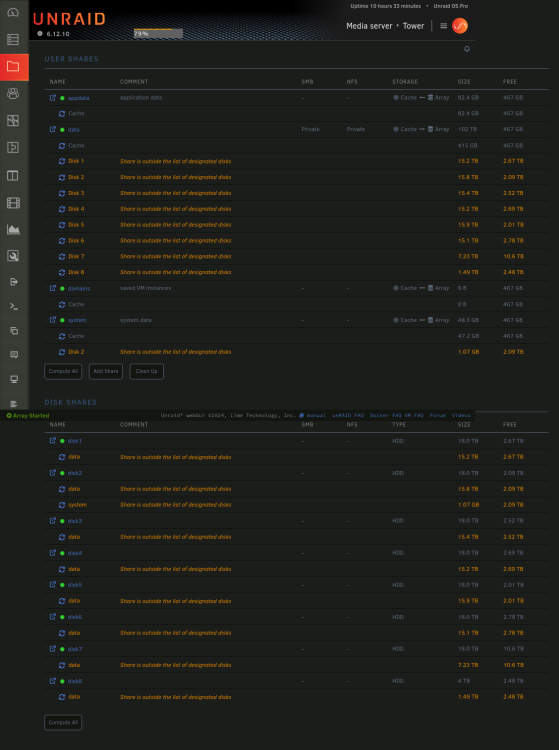
Task: Select the 4 TB size for disk8
Action: [x=464, y=681]
